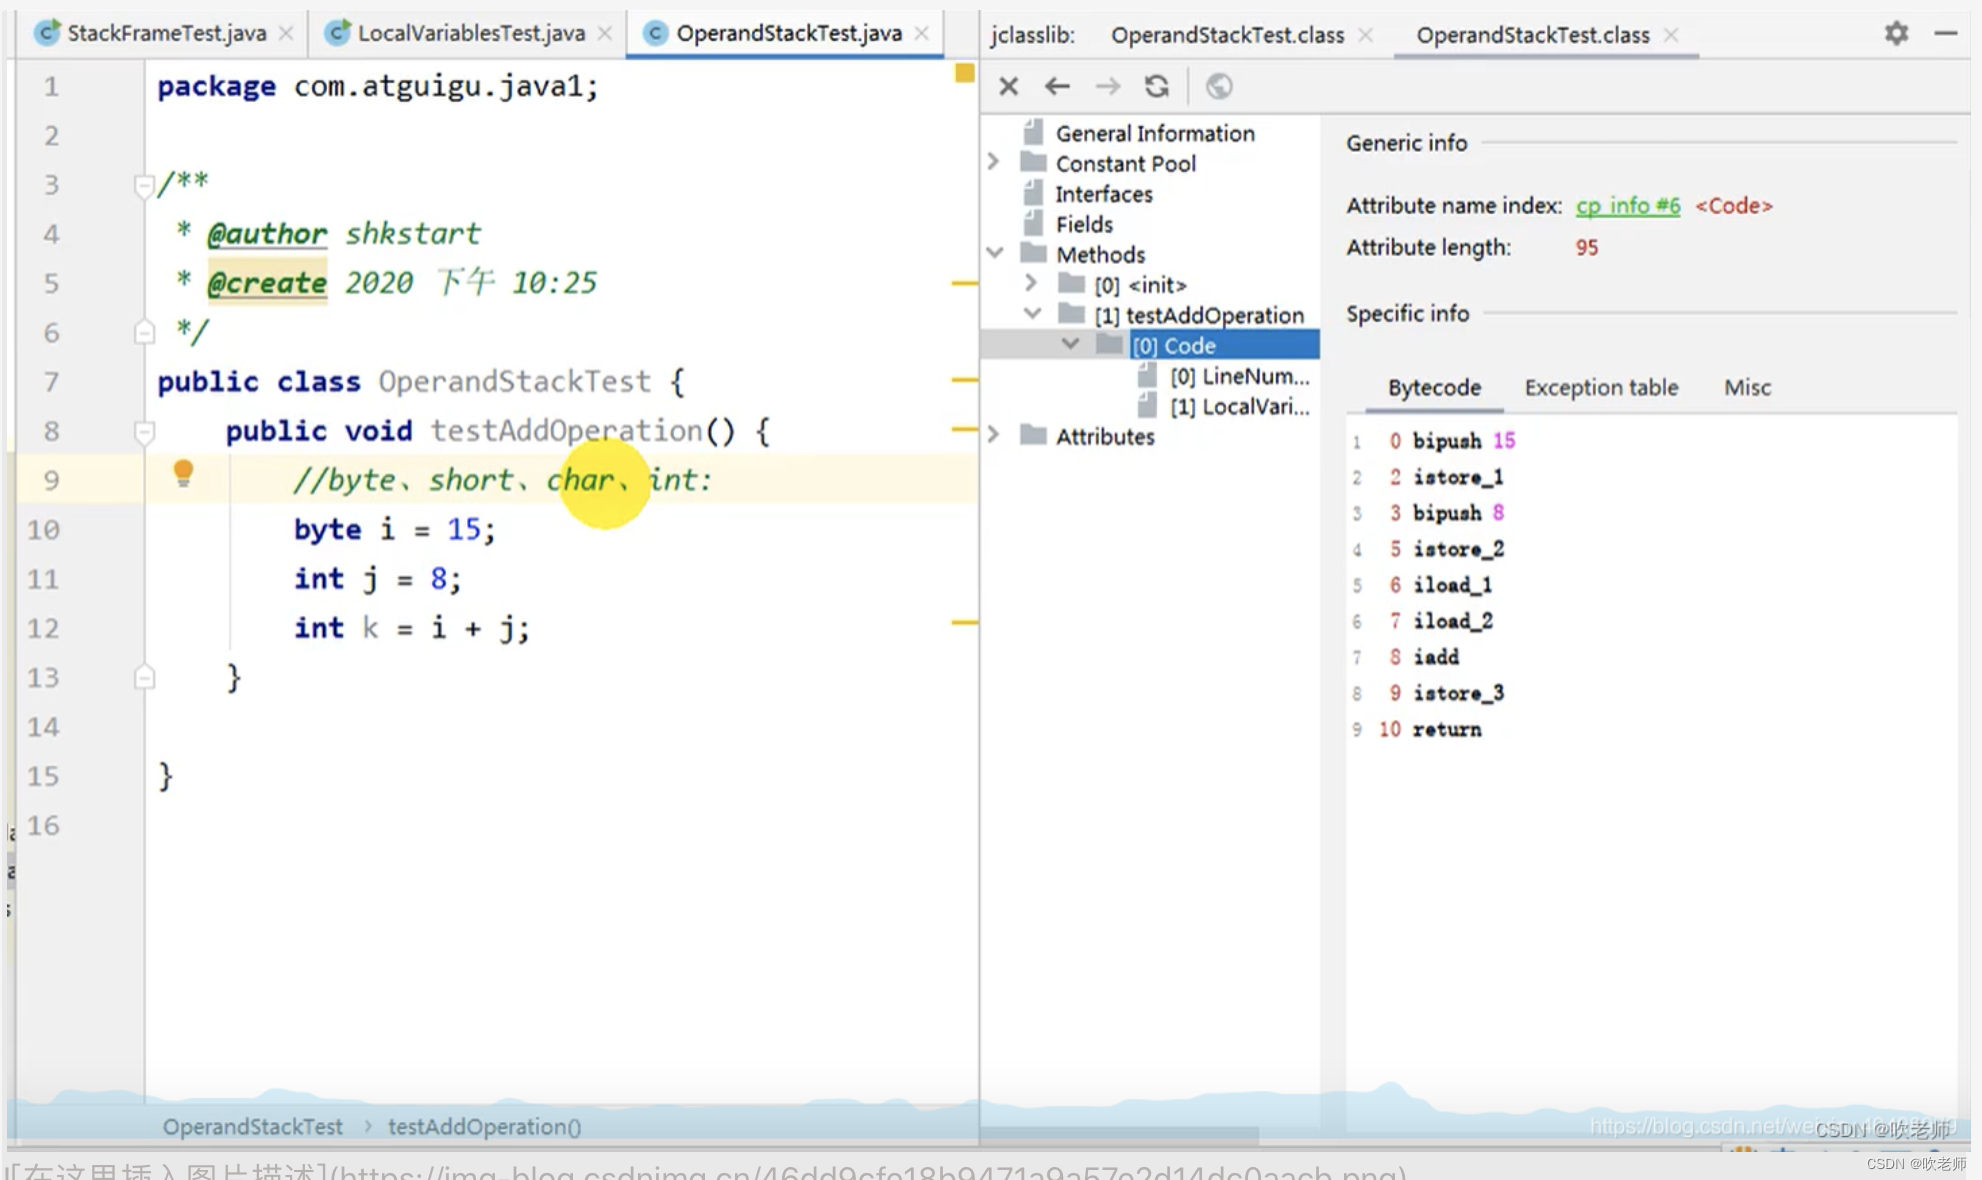Screen dimensions: 1982x1180
Task: Toggle the fold marker at line 8
Action: 144,432
